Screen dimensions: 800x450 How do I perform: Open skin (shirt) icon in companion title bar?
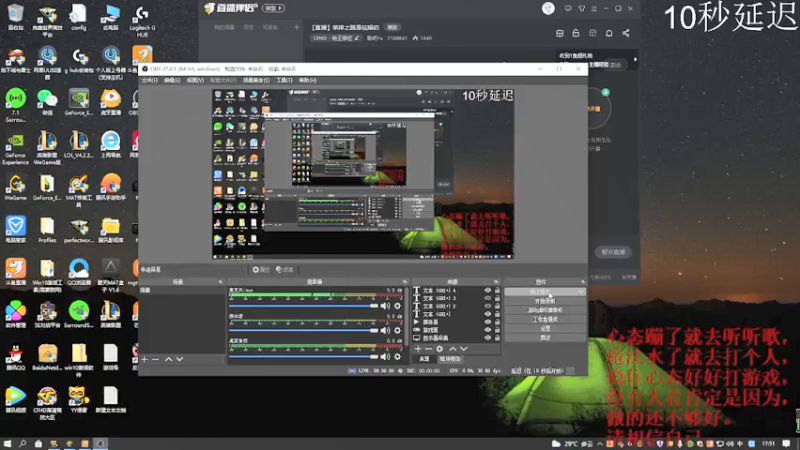coord(582,8)
